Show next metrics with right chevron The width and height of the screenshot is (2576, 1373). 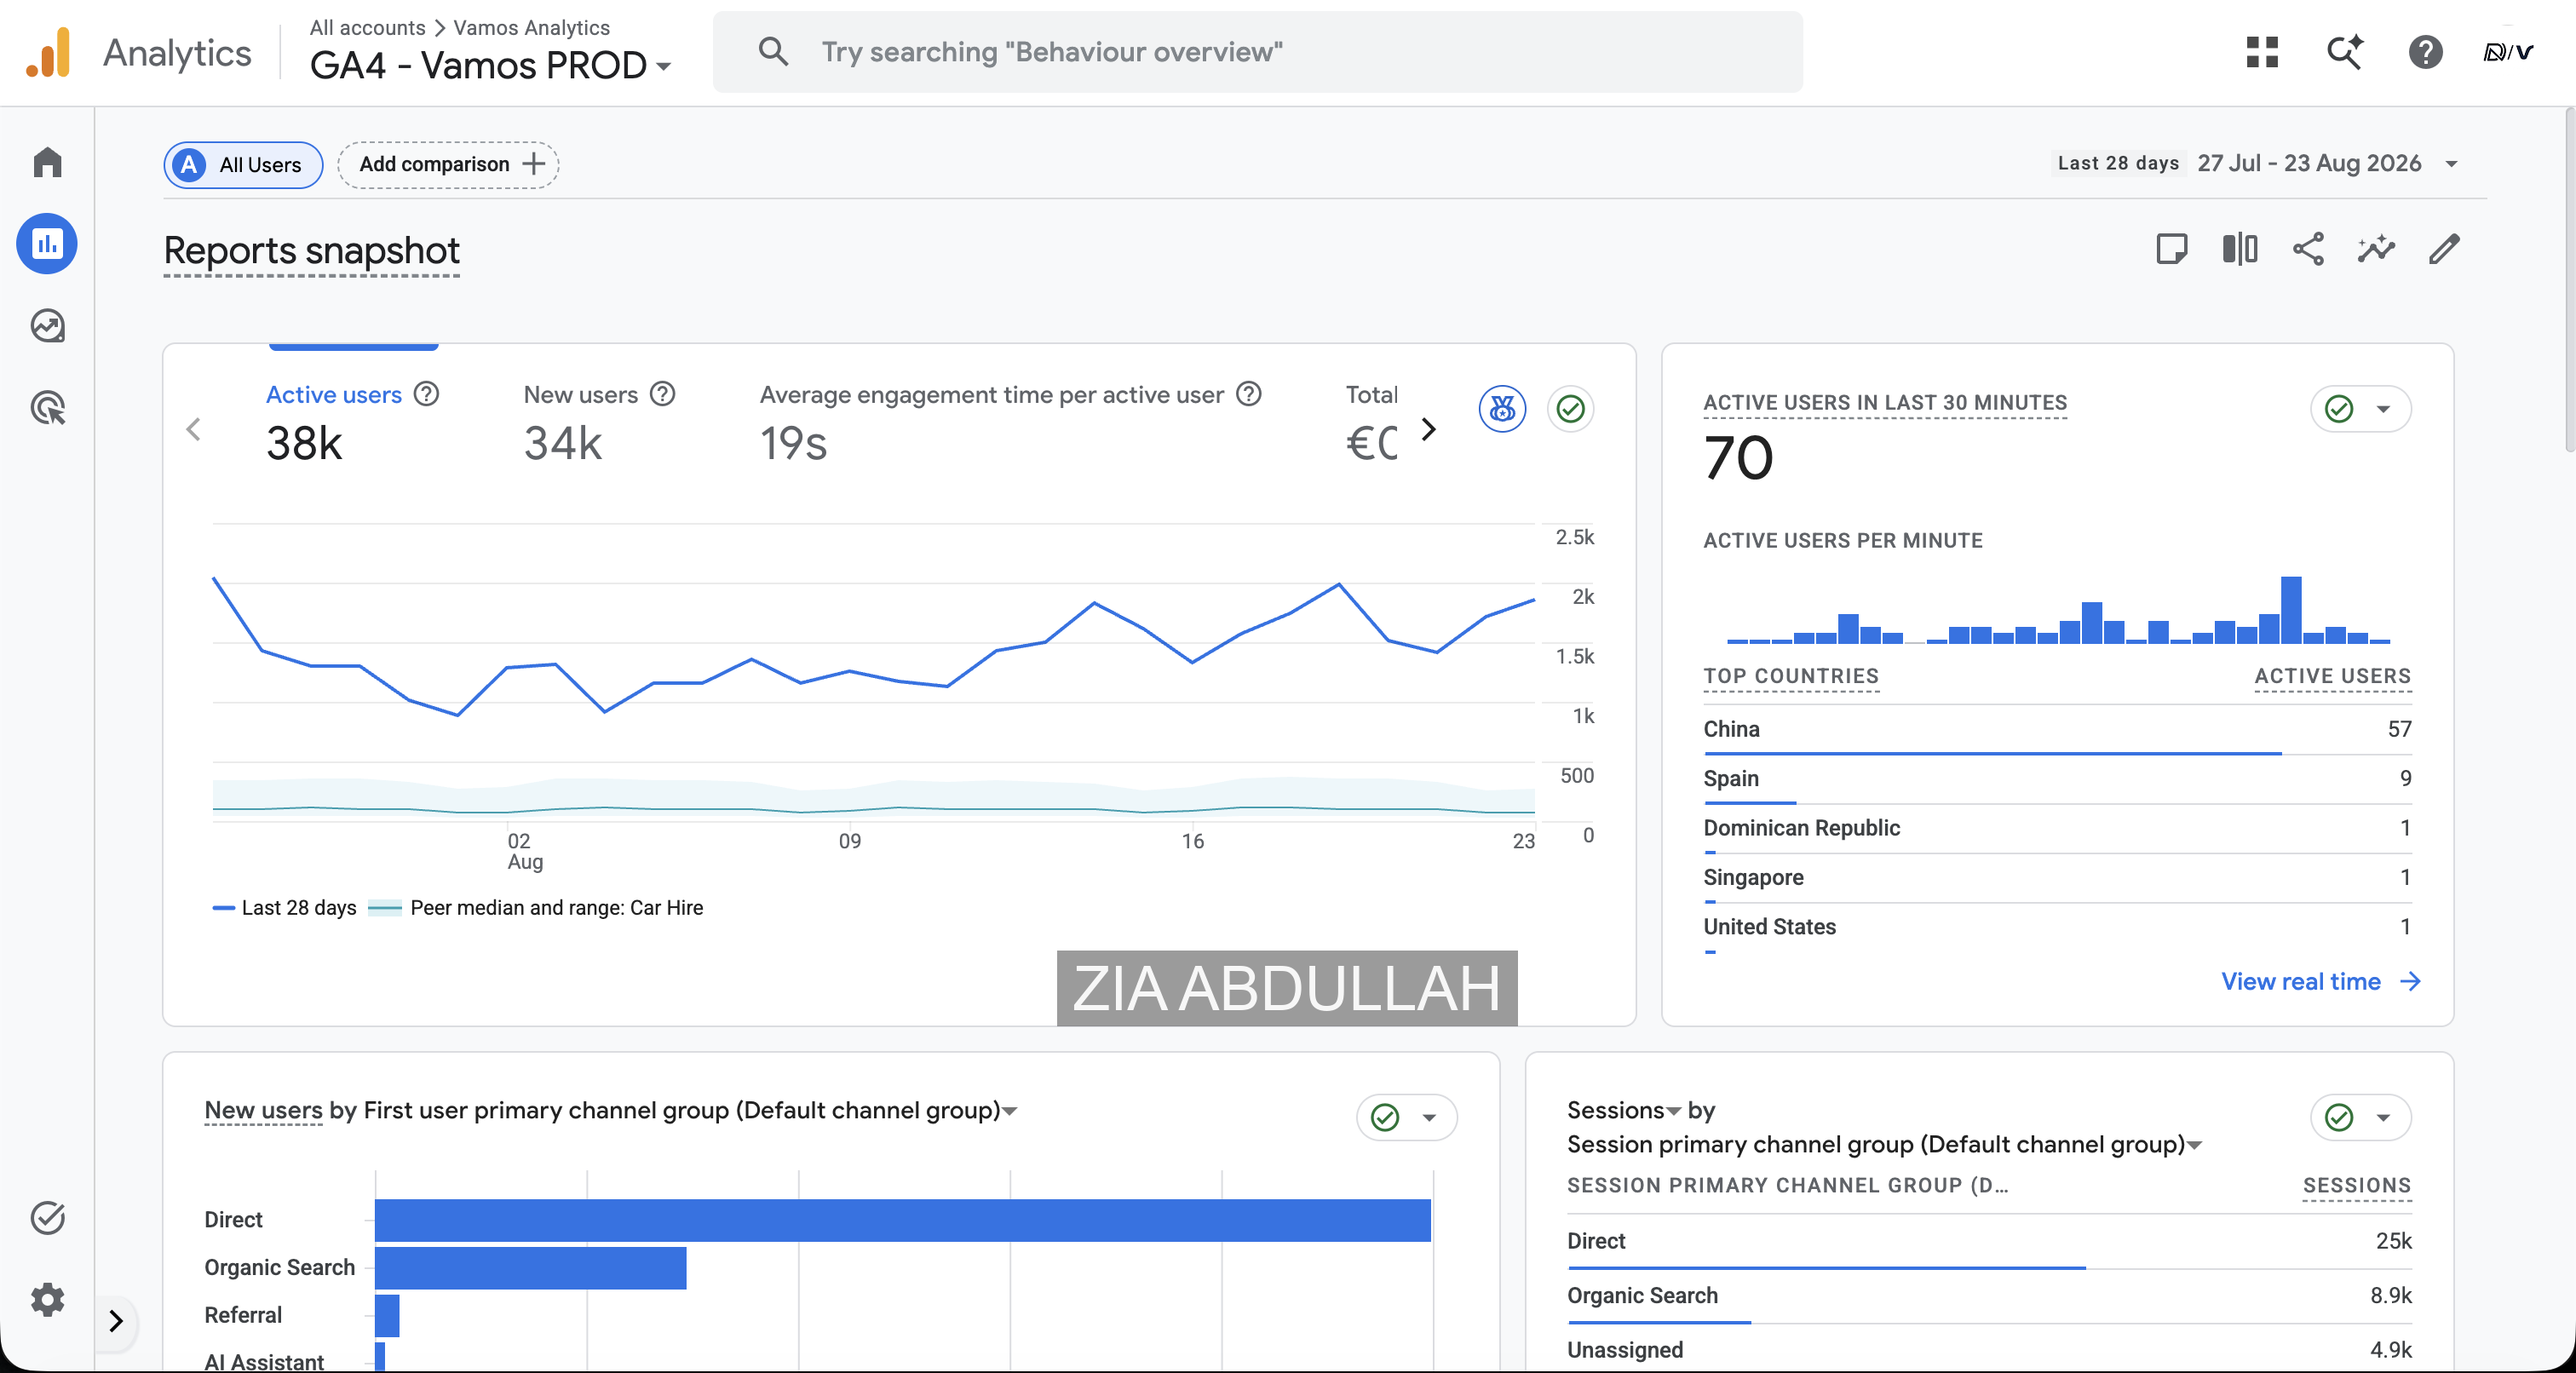point(1428,430)
